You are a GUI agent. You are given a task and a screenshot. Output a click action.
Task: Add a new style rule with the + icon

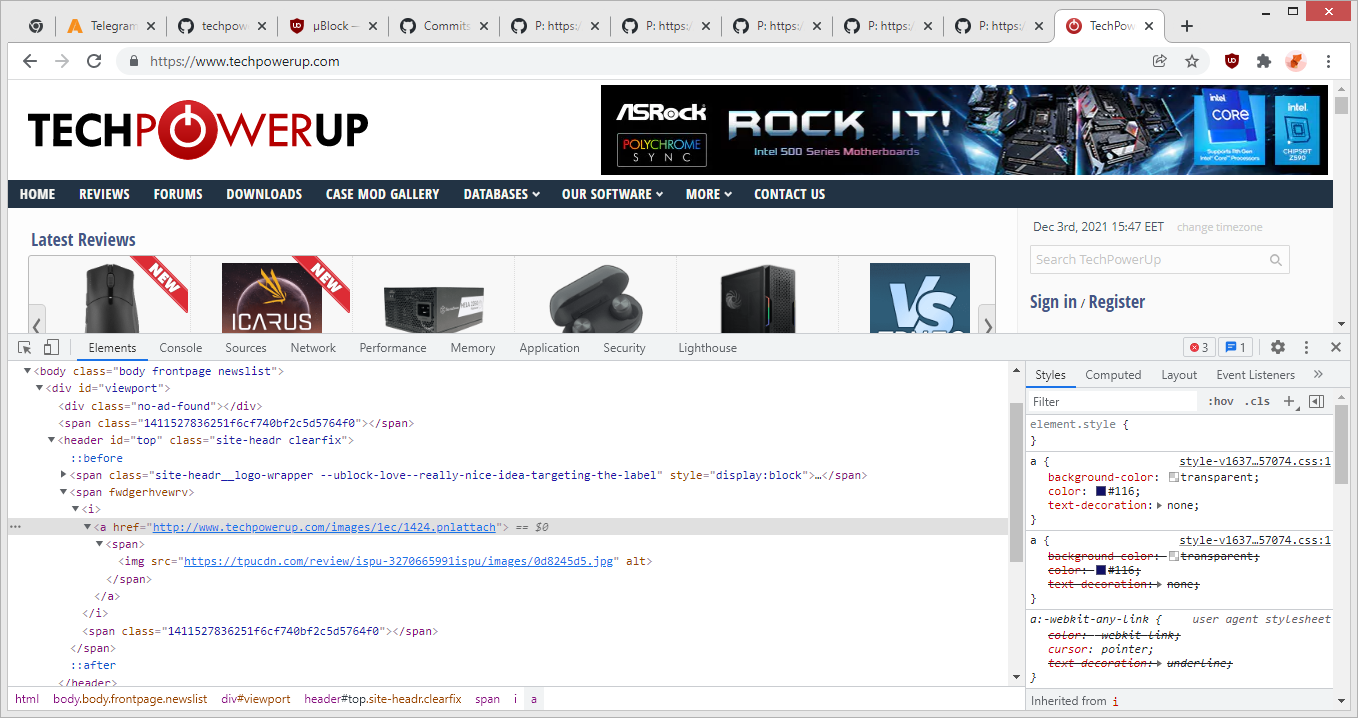[x=1289, y=401]
